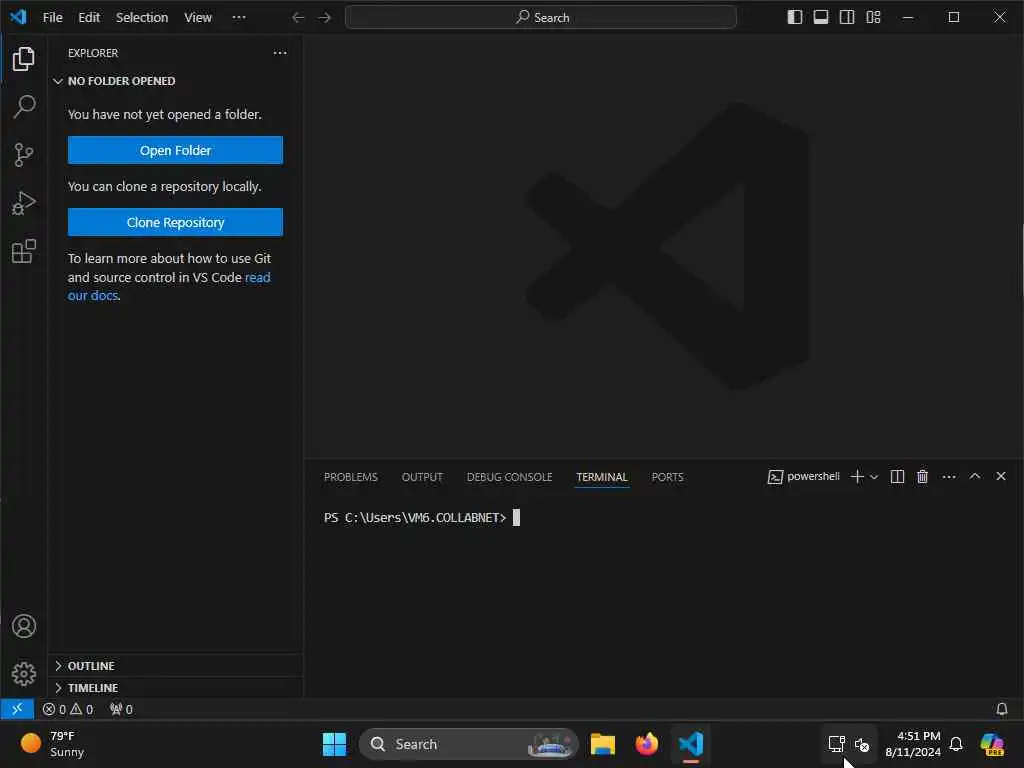Viewport: 1024px width, 768px height.
Task: Switch to the Problems tab
Action: (350, 477)
